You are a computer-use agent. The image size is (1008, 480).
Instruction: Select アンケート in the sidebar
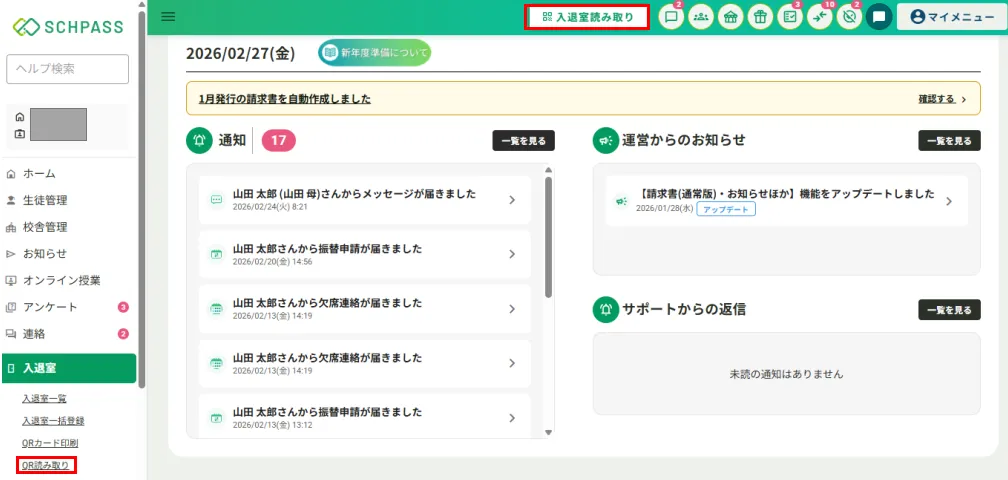coord(50,307)
